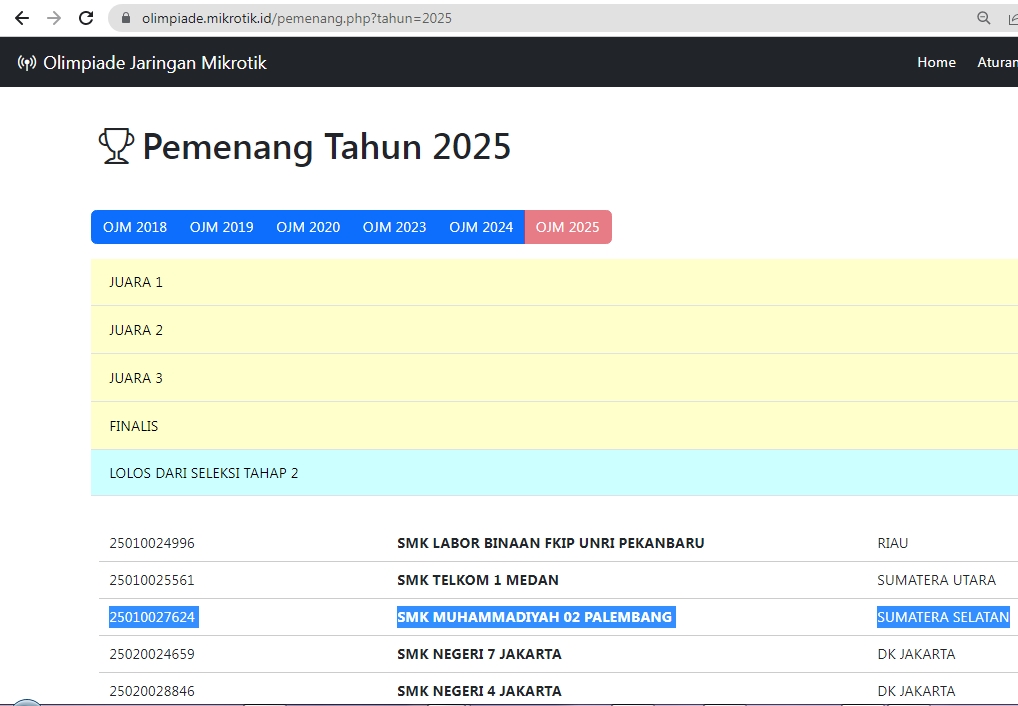Go to Home in the navbar
This screenshot has height=706, width=1018.
[936, 62]
